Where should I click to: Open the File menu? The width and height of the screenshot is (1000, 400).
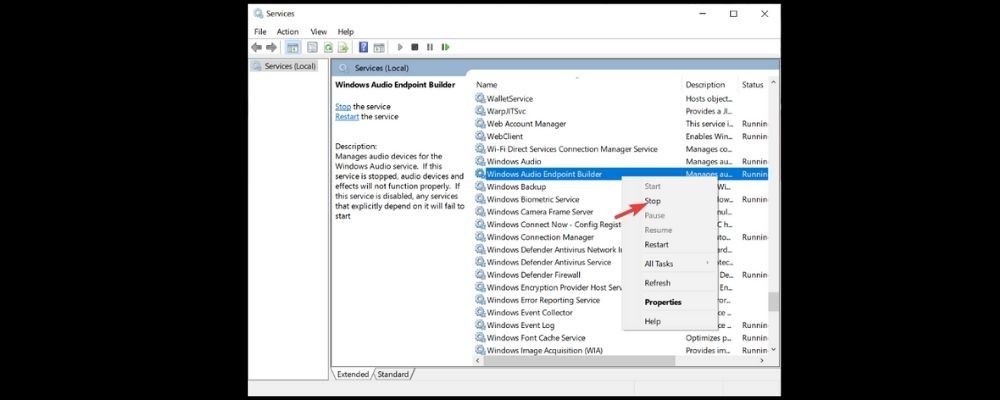[260, 32]
